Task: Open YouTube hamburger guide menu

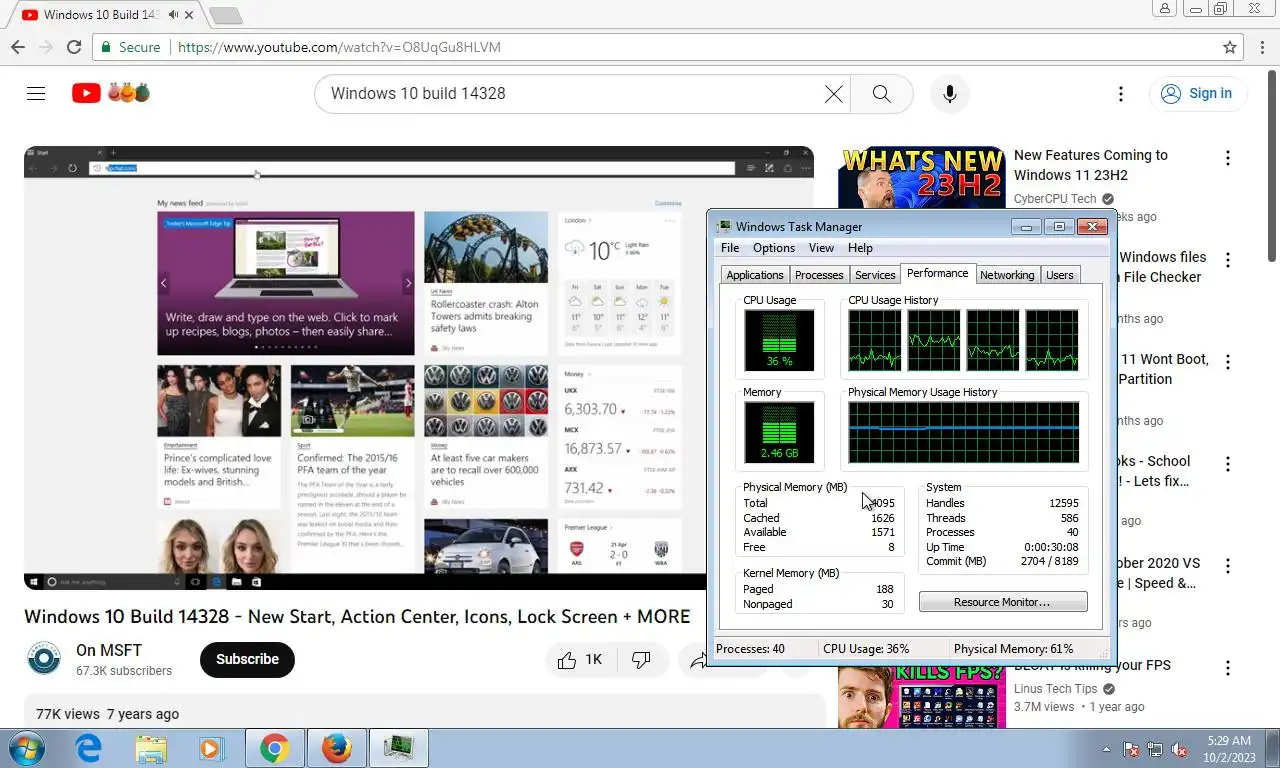Action: point(36,93)
